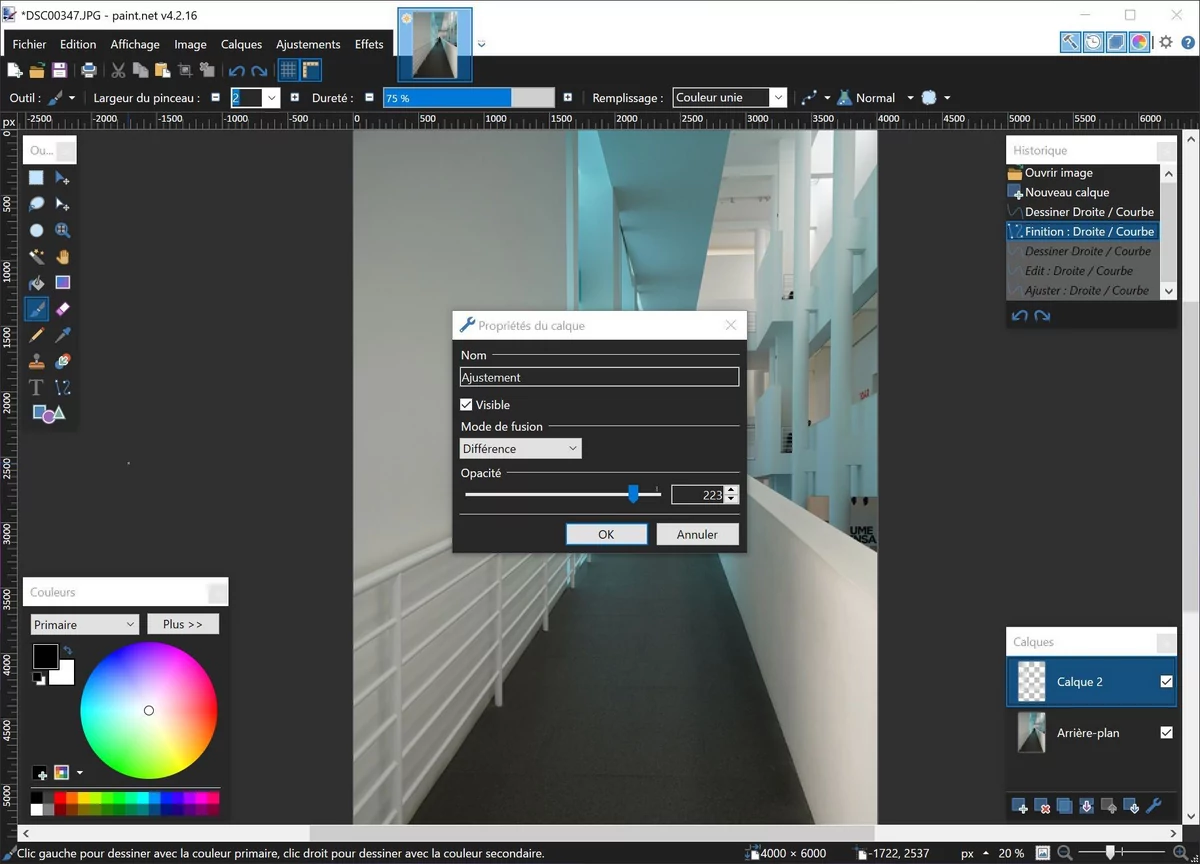
Task: Select the Lasso Select tool
Action: point(36,204)
